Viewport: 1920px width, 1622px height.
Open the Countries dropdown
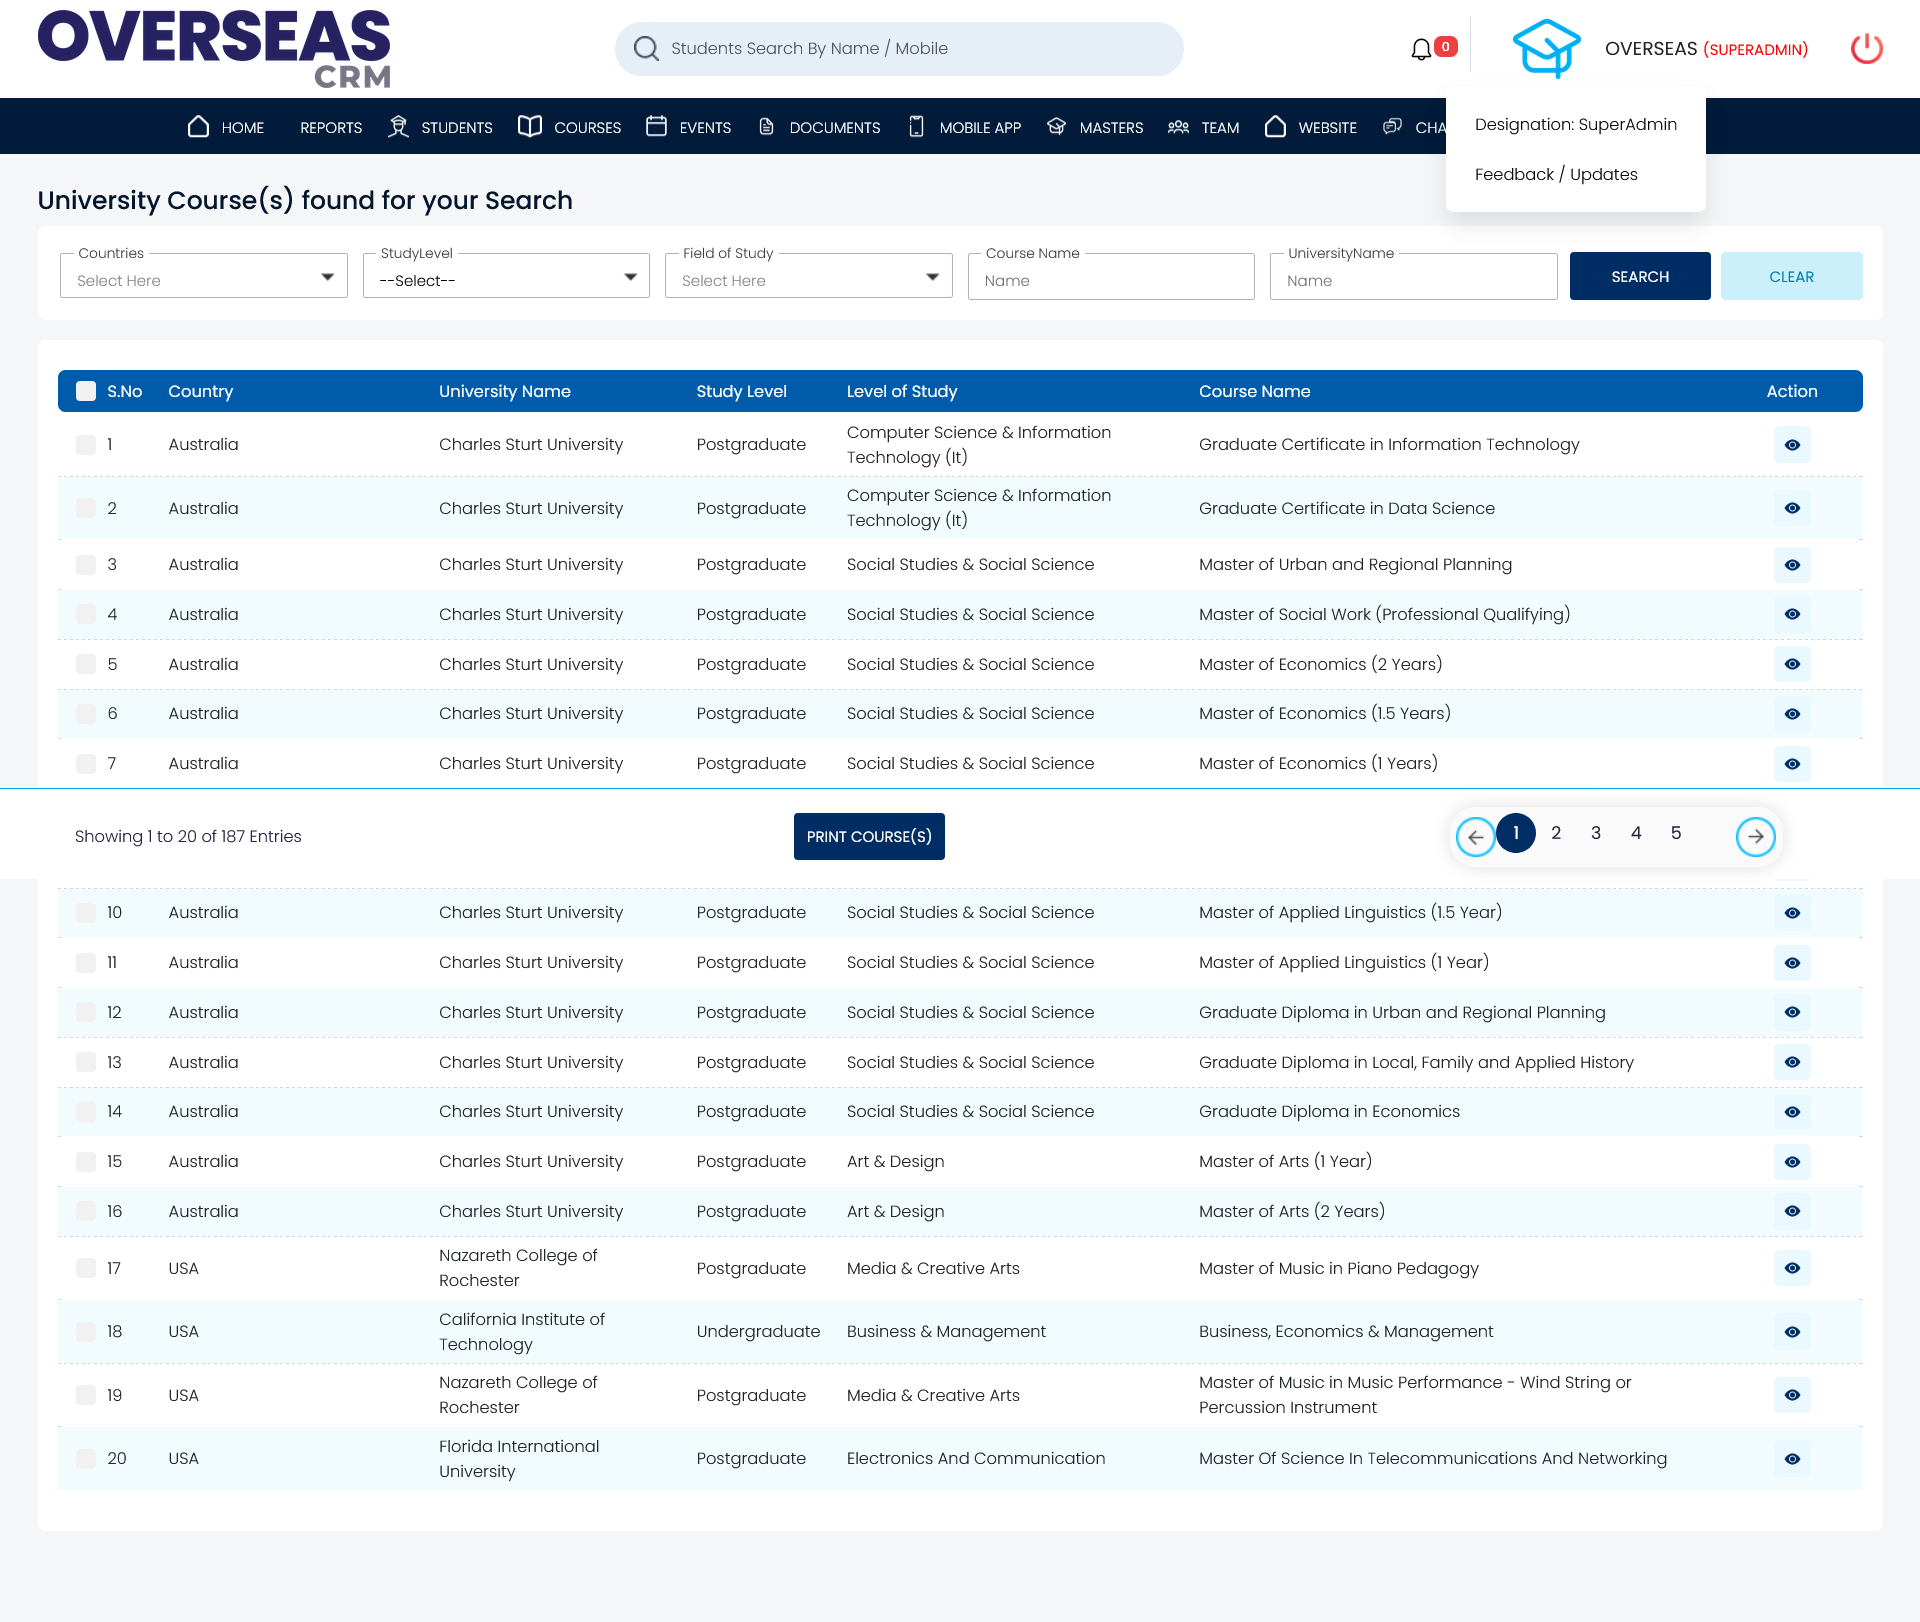[x=204, y=277]
